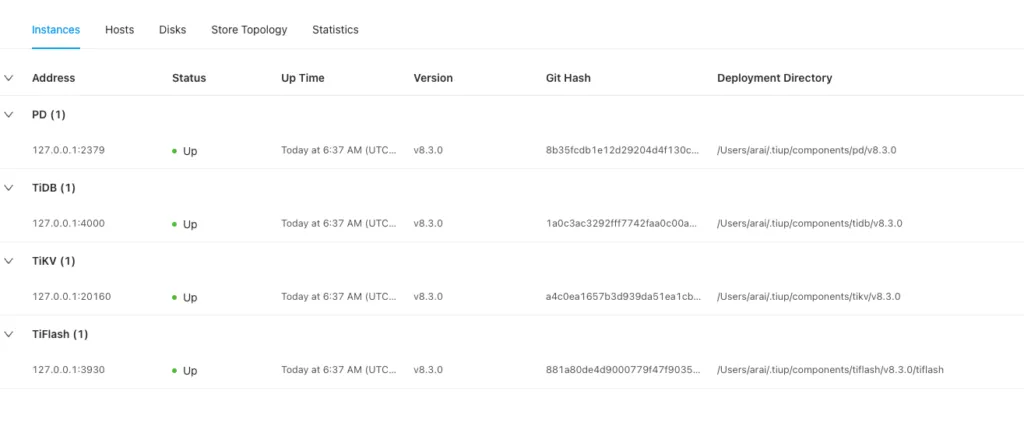Click the Version column header

click(433, 78)
